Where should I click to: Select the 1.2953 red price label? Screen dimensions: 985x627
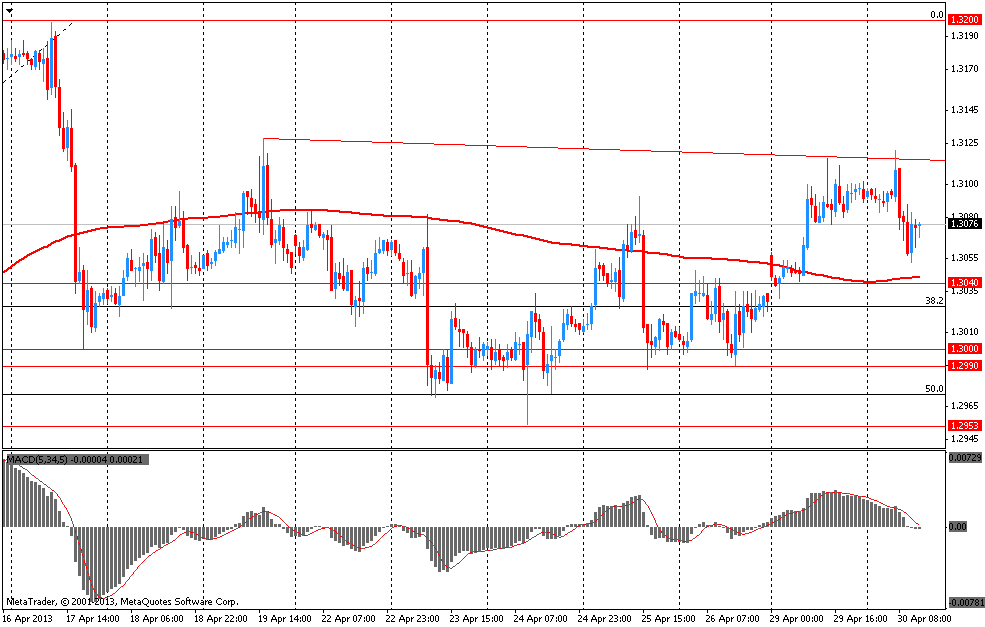pos(964,425)
